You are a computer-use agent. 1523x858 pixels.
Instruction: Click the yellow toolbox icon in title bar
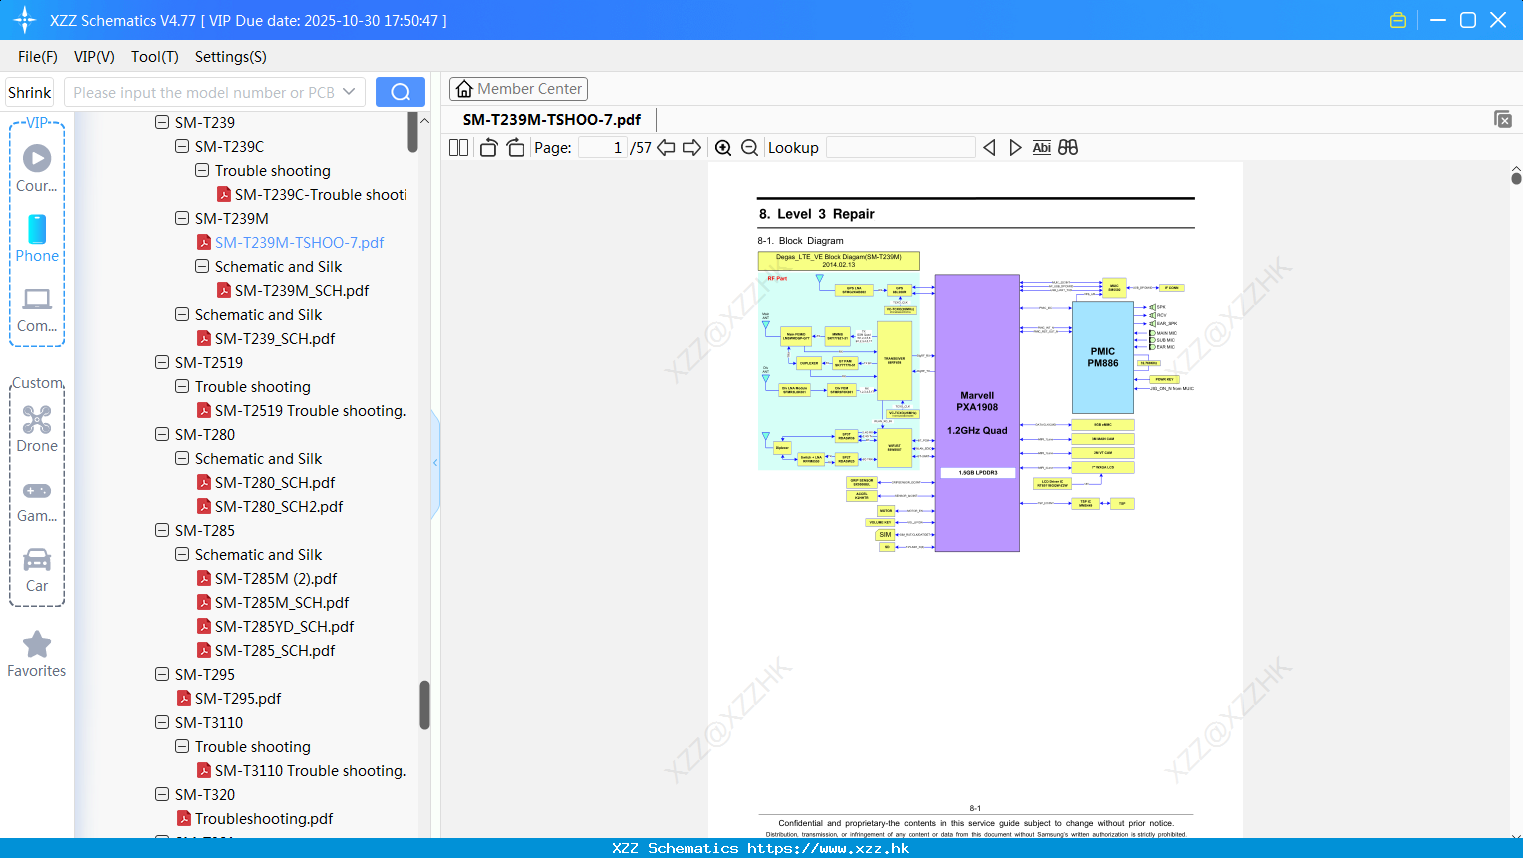(x=1398, y=20)
